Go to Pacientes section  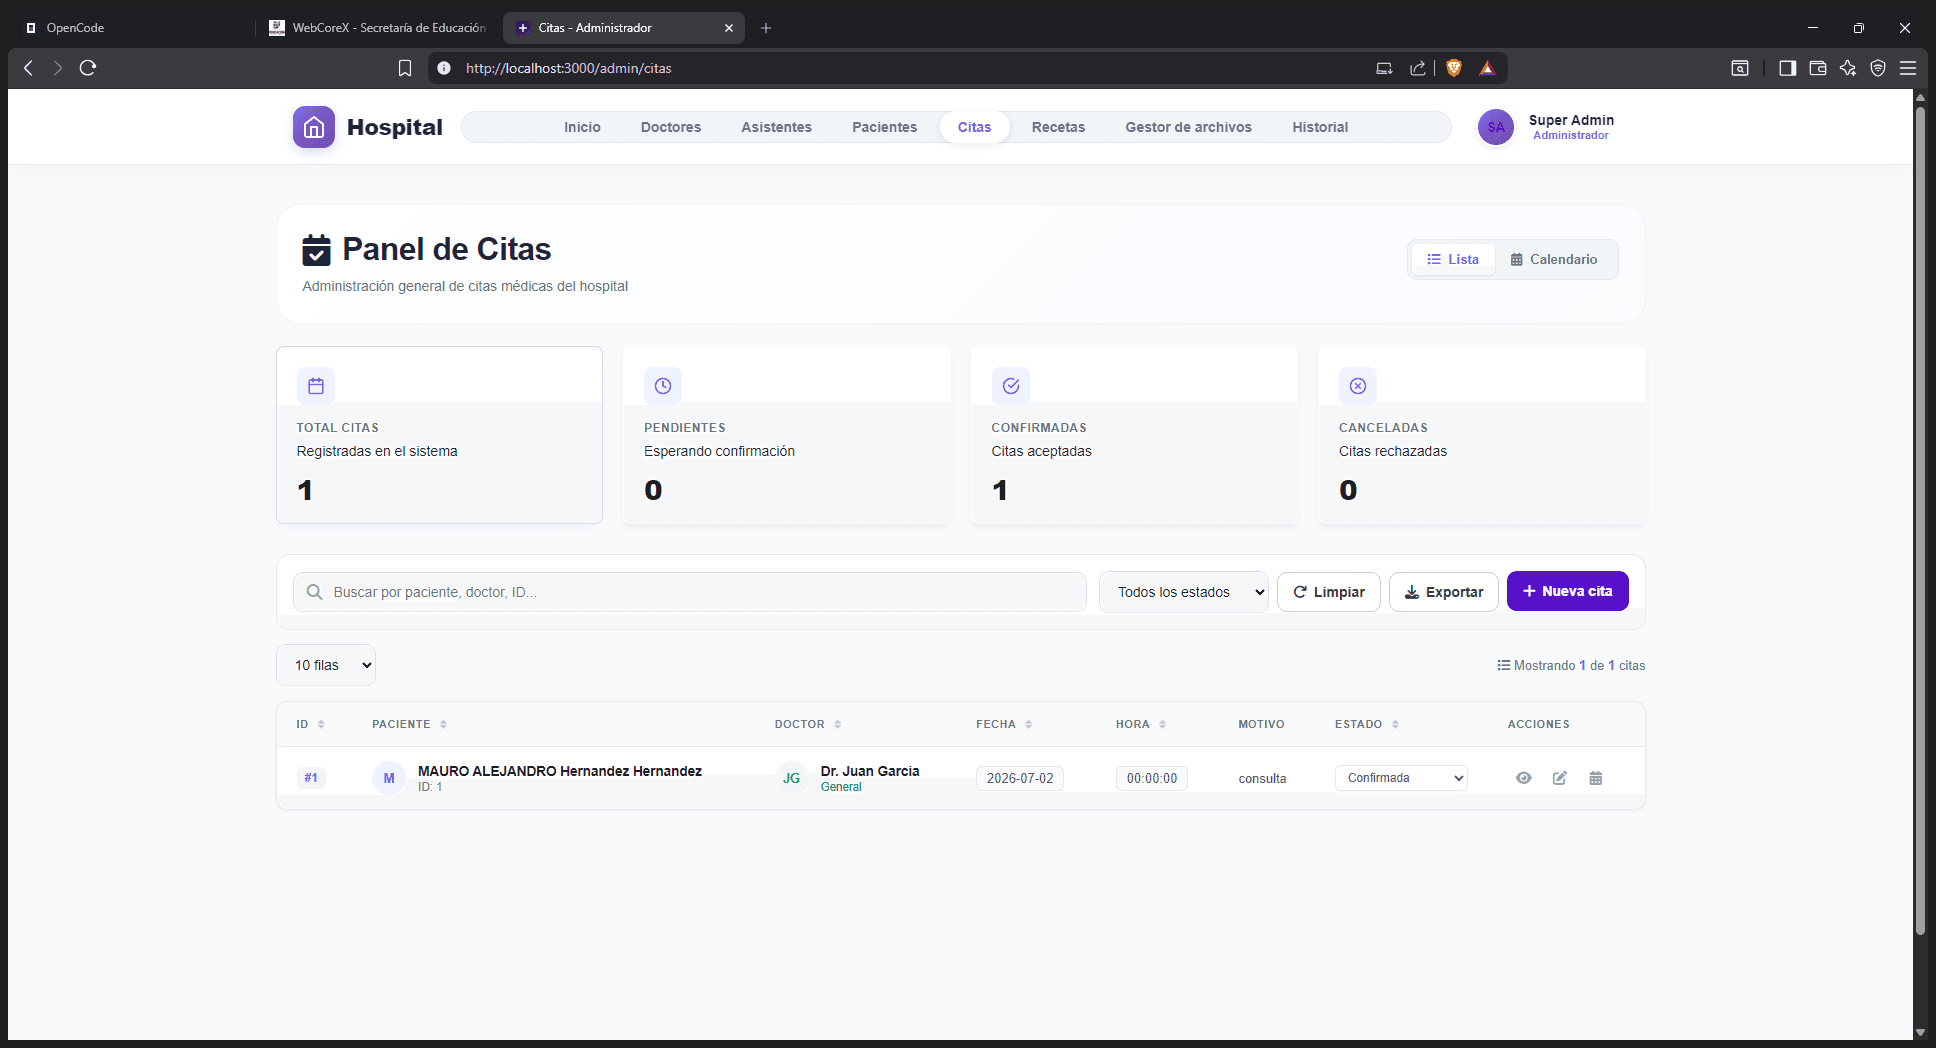click(x=885, y=127)
